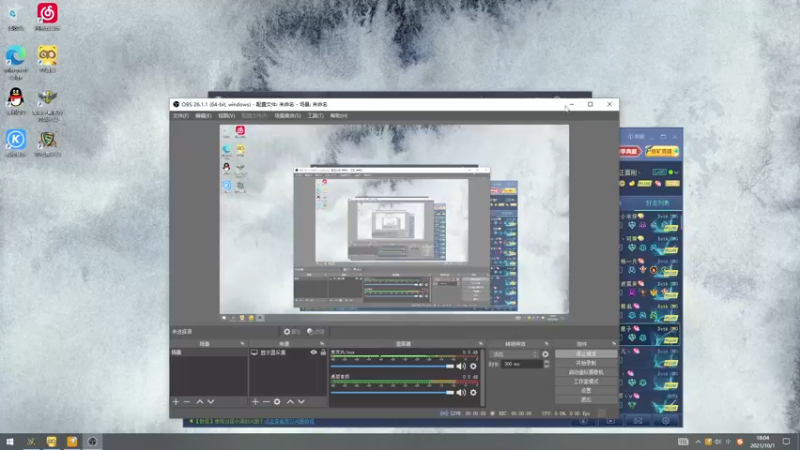Open the 文件(F) menu

point(181,116)
